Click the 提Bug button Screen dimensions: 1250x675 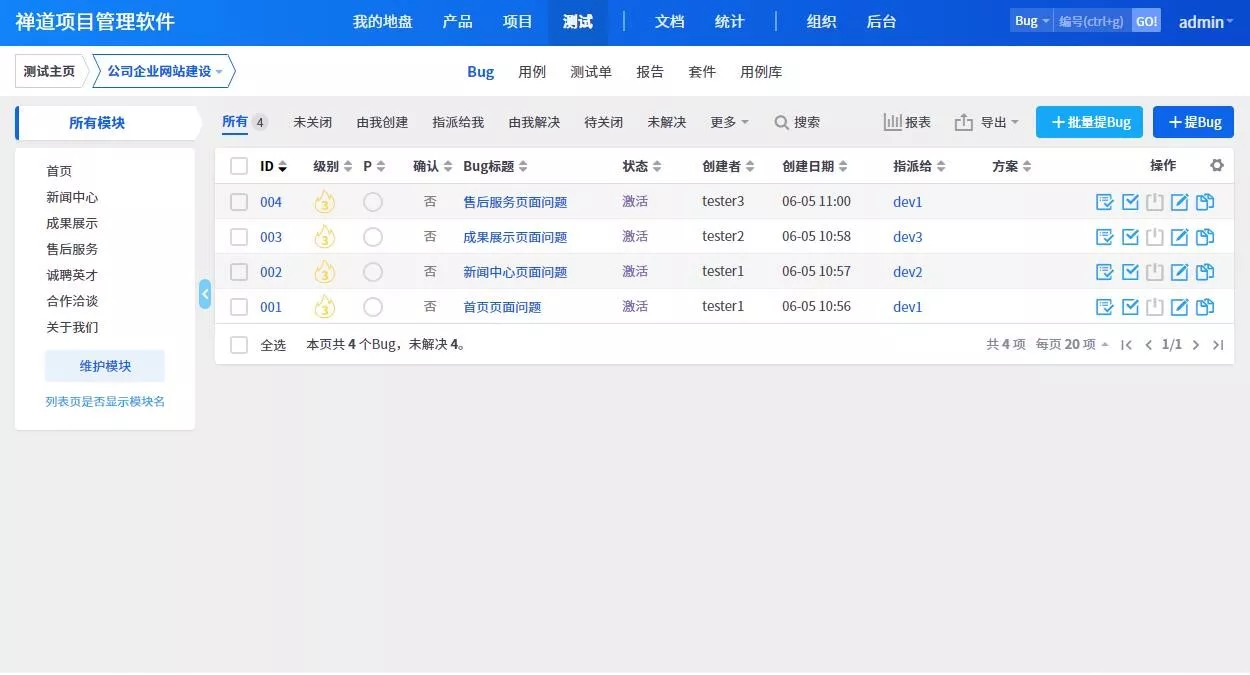click(x=1193, y=122)
